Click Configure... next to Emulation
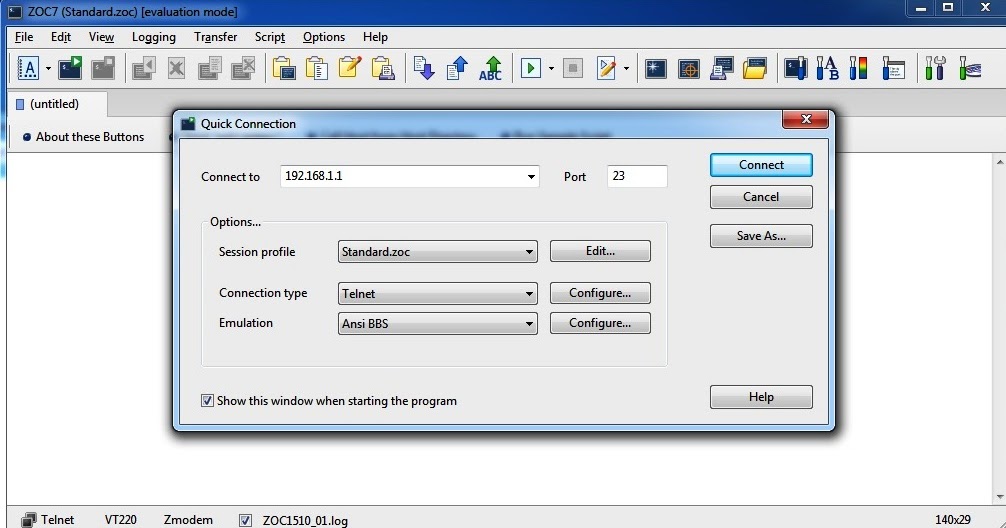Image resolution: width=1006 pixels, height=528 pixels. coord(600,323)
